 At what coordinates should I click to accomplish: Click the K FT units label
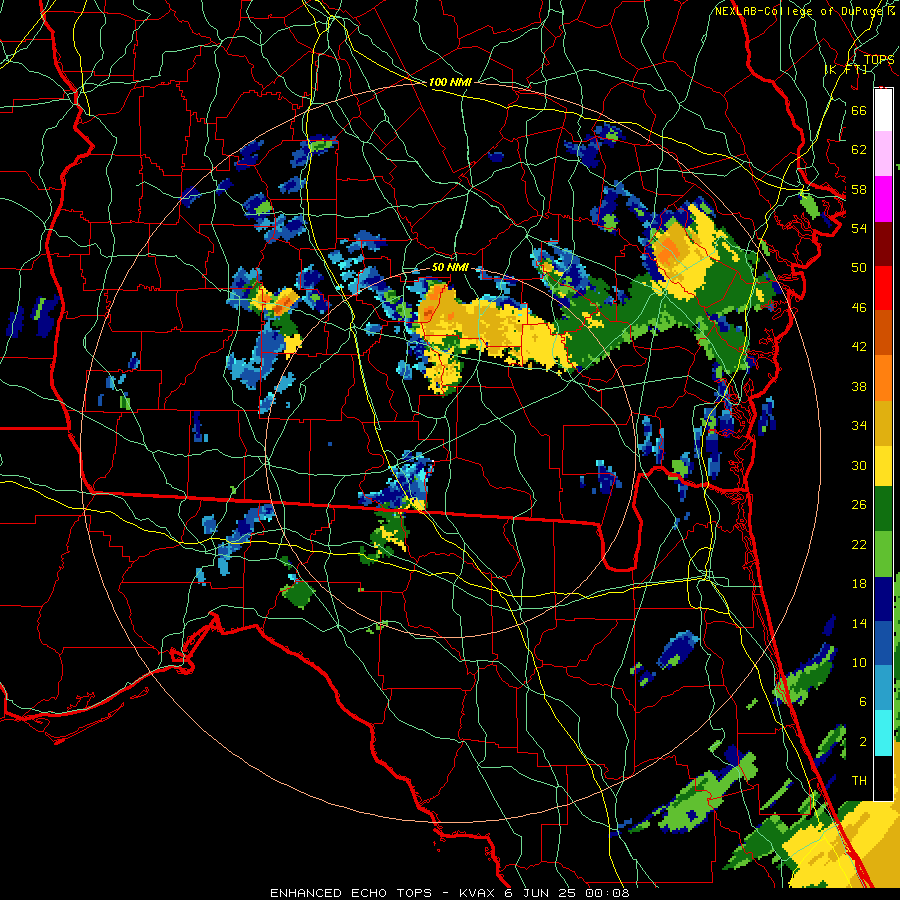tap(846, 69)
